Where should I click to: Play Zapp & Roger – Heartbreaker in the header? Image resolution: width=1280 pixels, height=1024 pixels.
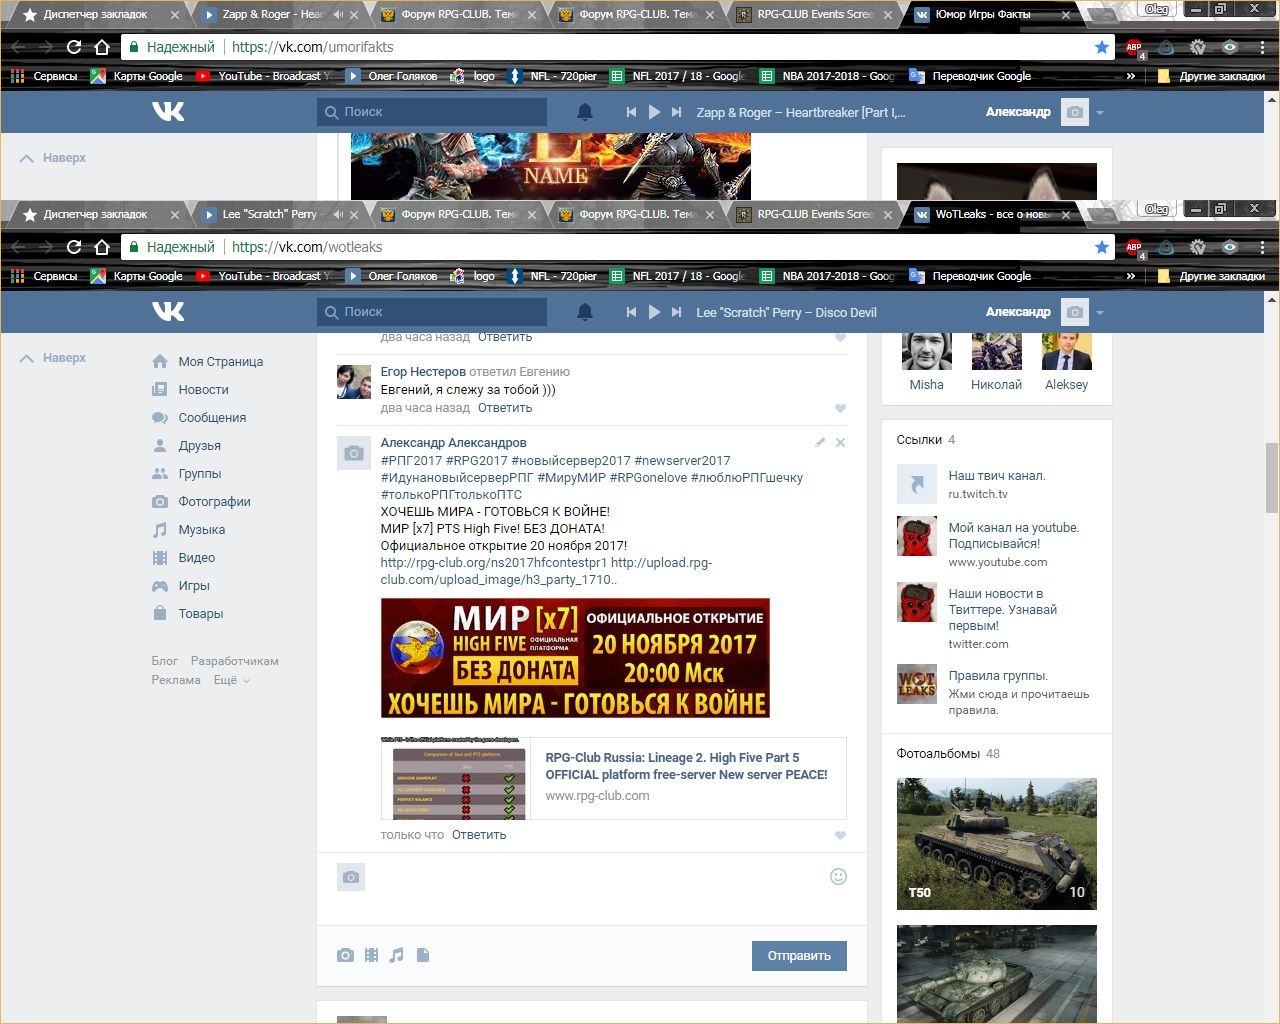(654, 112)
